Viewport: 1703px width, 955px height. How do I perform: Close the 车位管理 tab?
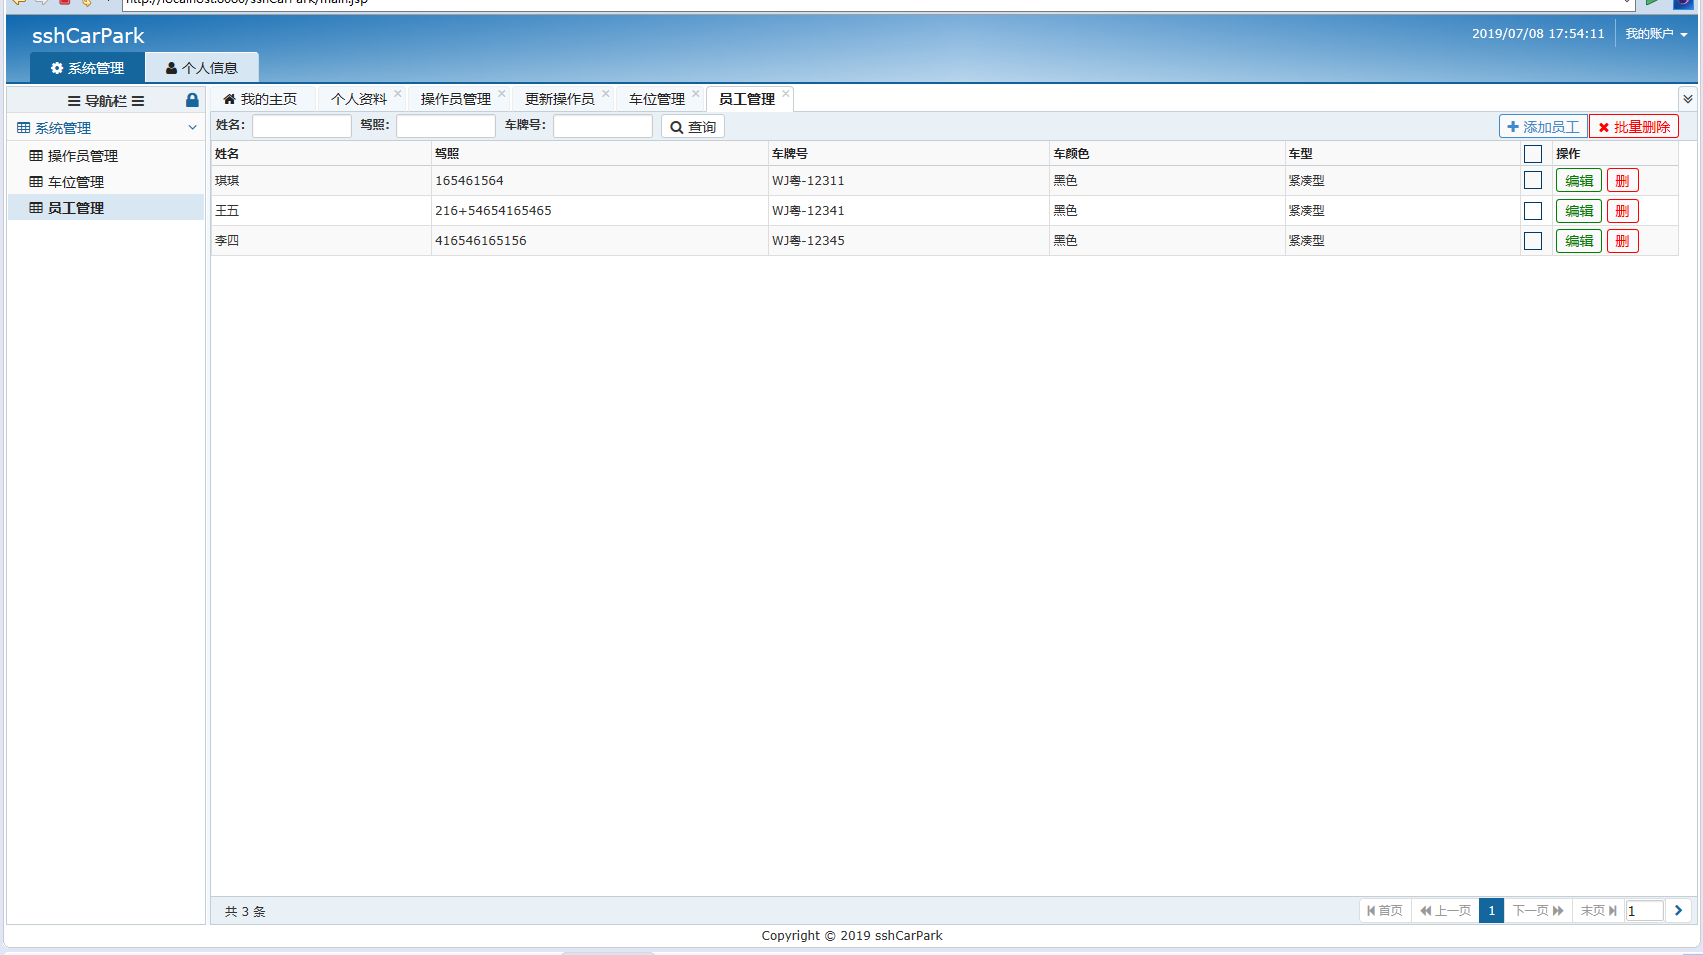[696, 94]
